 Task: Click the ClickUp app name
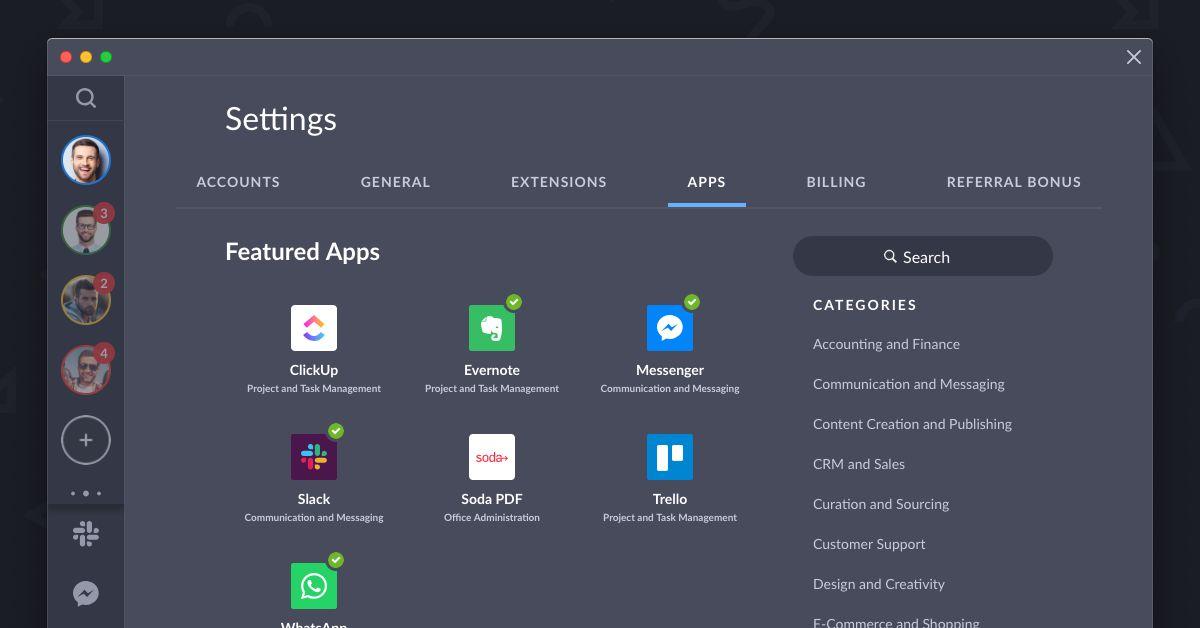pos(314,370)
